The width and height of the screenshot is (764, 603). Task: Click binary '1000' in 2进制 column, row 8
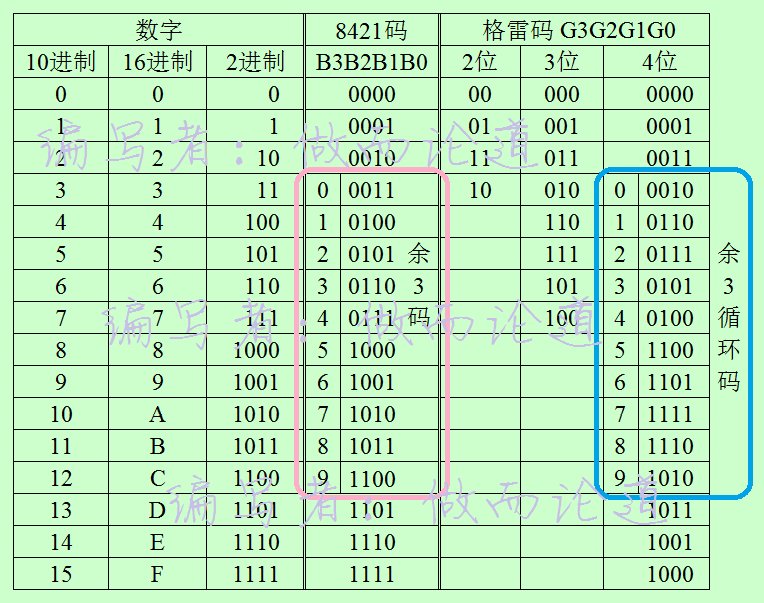(x=256, y=350)
